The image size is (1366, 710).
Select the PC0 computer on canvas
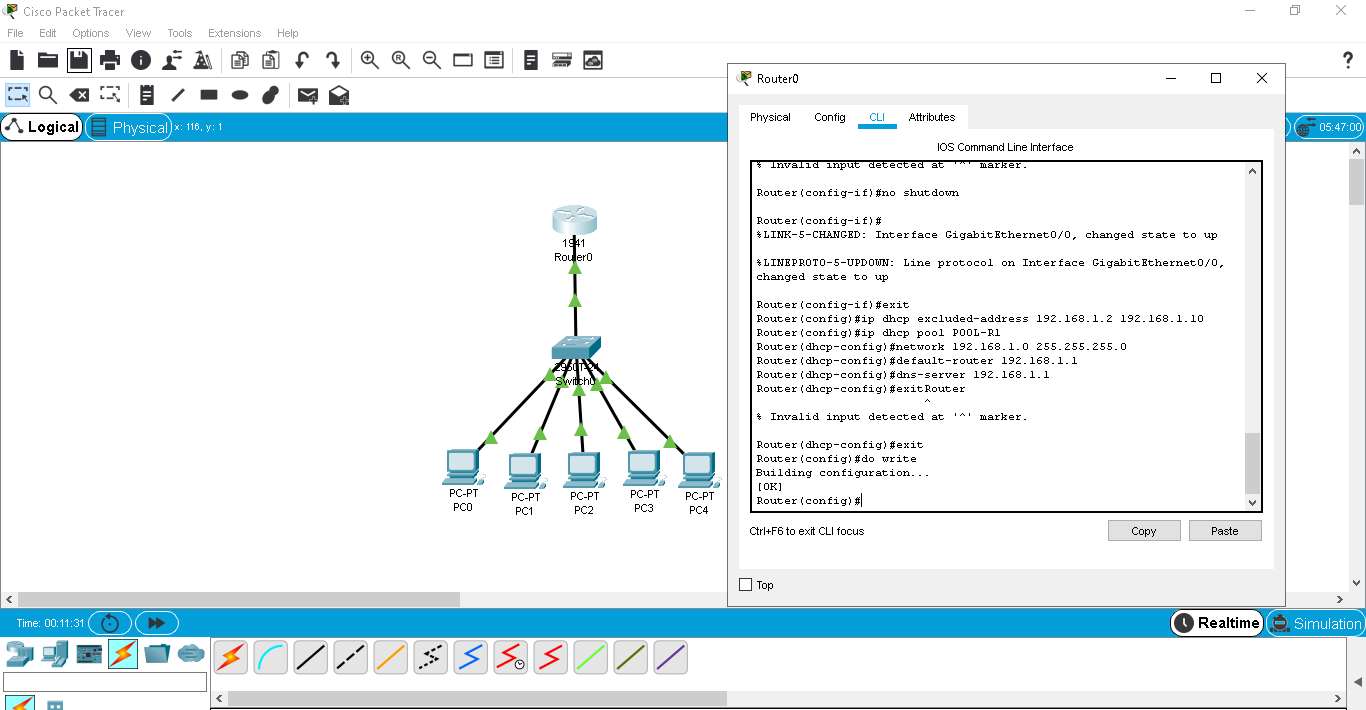(461, 467)
